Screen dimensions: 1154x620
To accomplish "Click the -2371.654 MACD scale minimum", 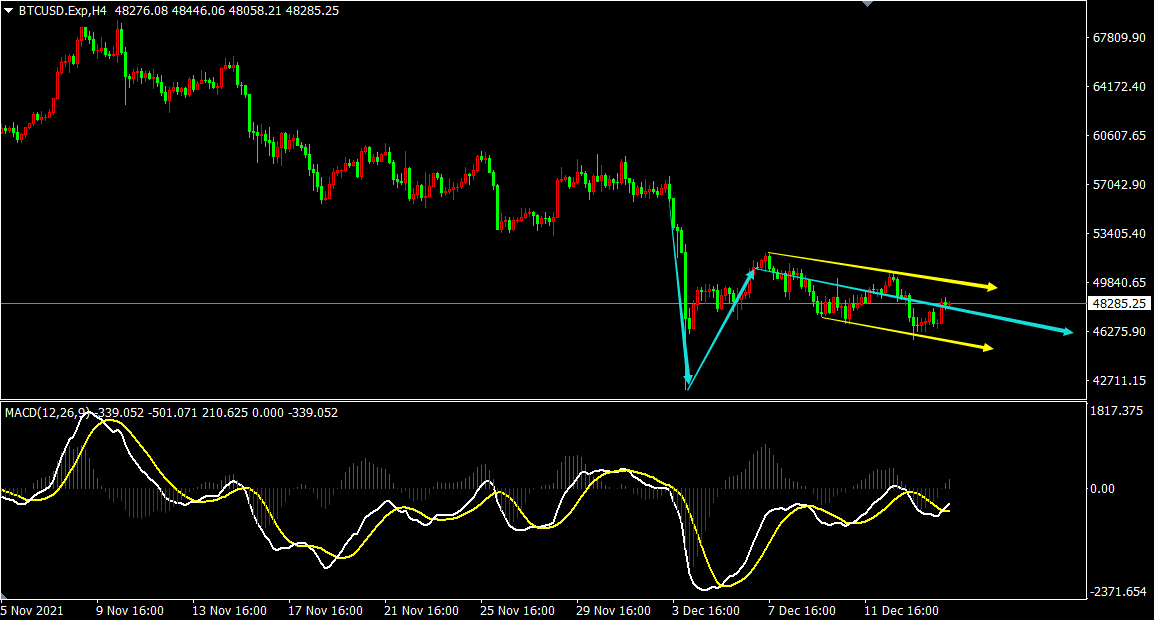I will point(1118,592).
